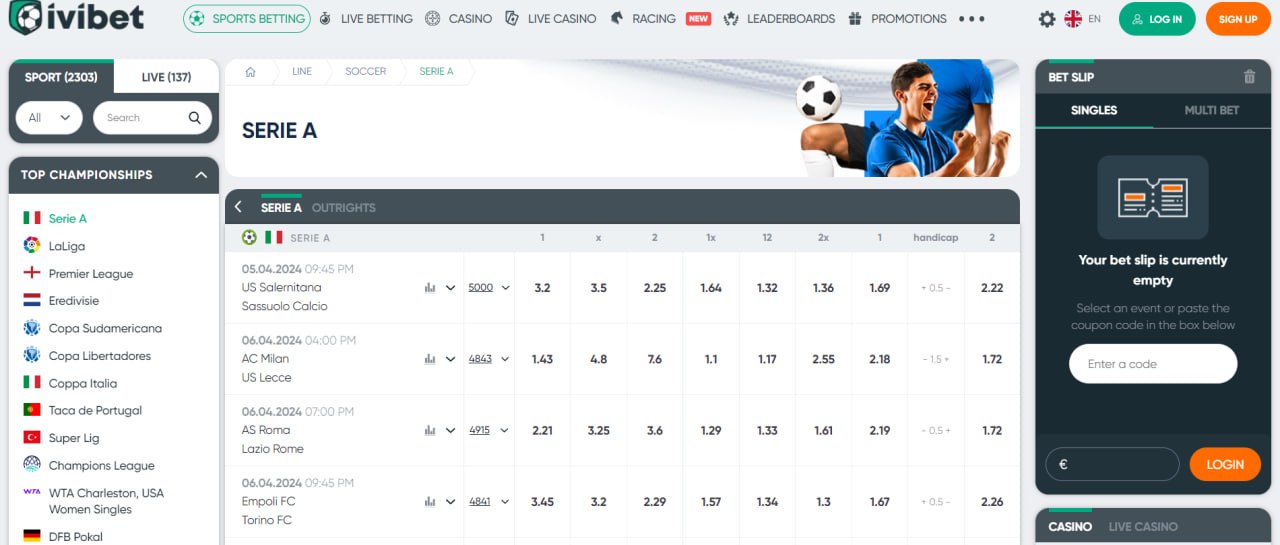Click the ivibet logo
1280x545 pixels.
tap(76, 17)
